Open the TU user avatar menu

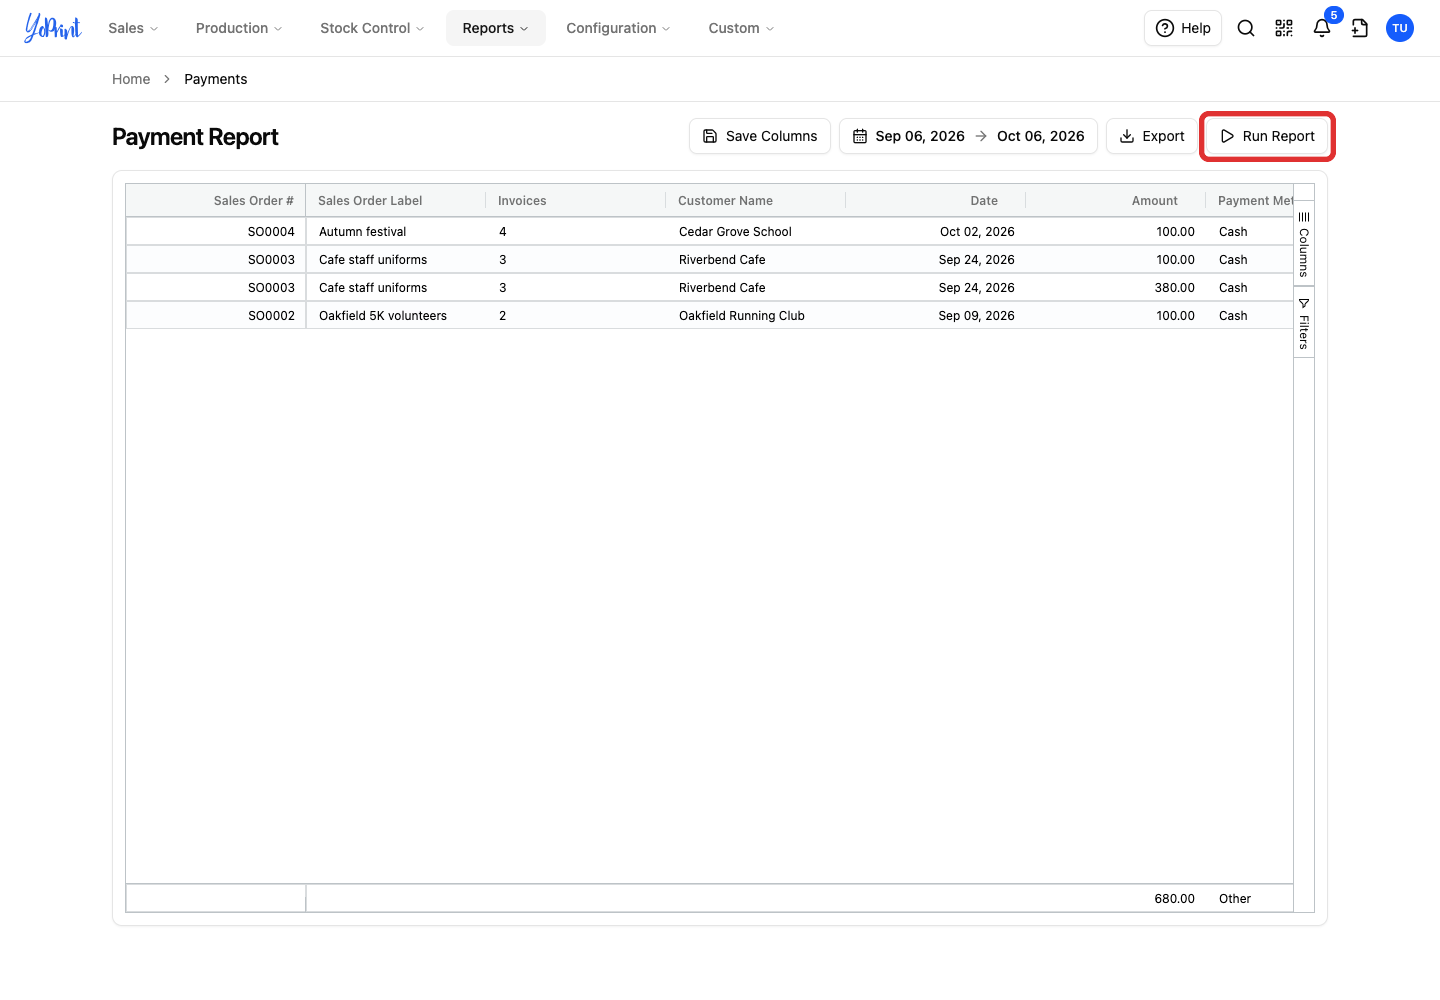(x=1400, y=28)
